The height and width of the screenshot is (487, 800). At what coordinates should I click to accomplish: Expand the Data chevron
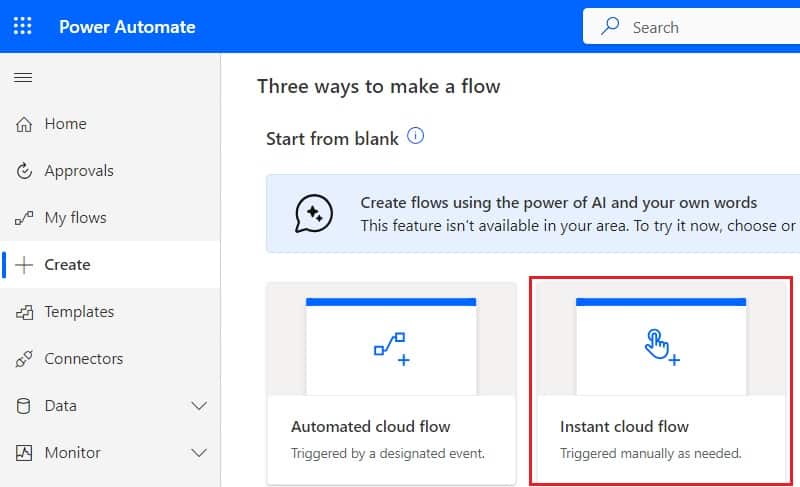click(199, 406)
